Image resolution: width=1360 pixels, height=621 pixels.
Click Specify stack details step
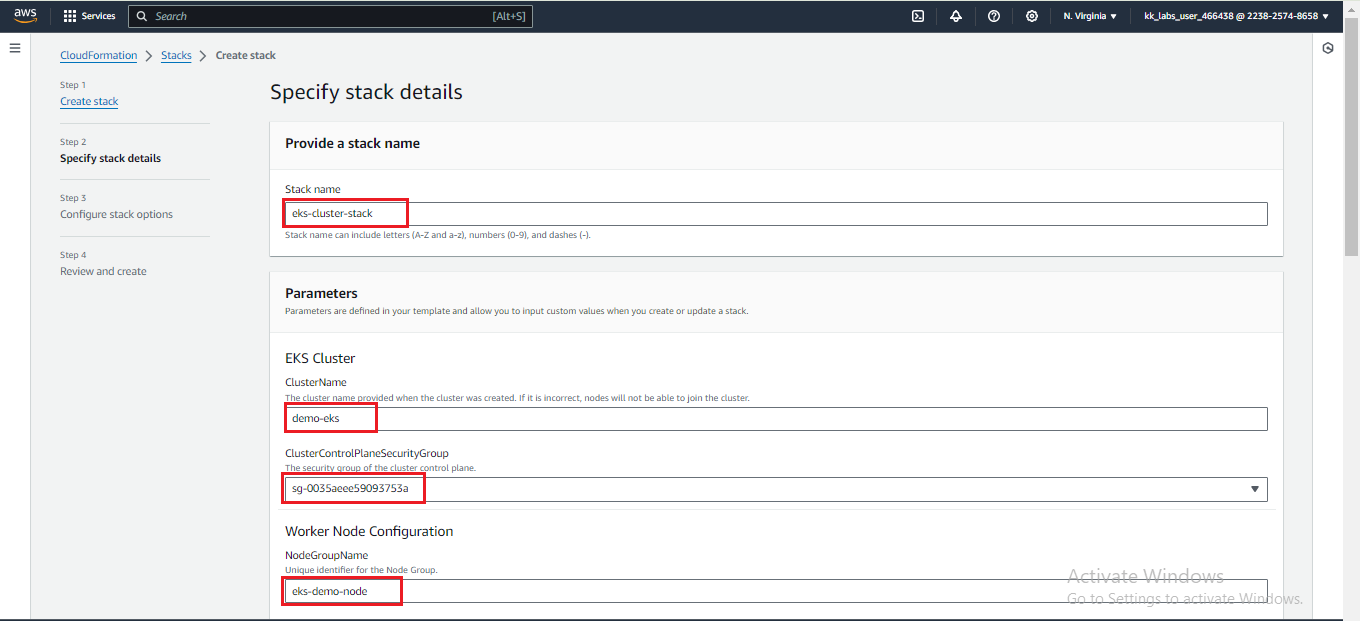tap(110, 158)
